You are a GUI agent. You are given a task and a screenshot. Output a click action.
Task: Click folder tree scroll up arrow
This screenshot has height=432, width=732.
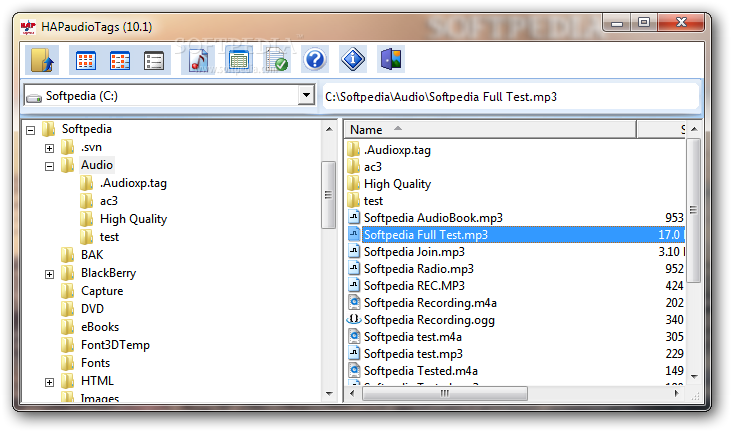(x=329, y=129)
